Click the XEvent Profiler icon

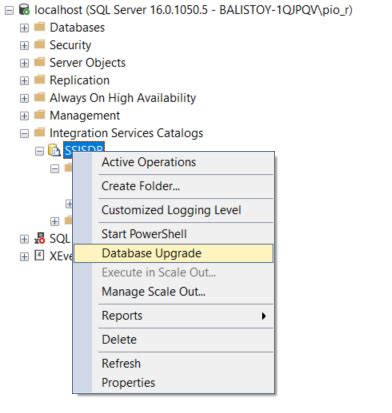click(39, 256)
